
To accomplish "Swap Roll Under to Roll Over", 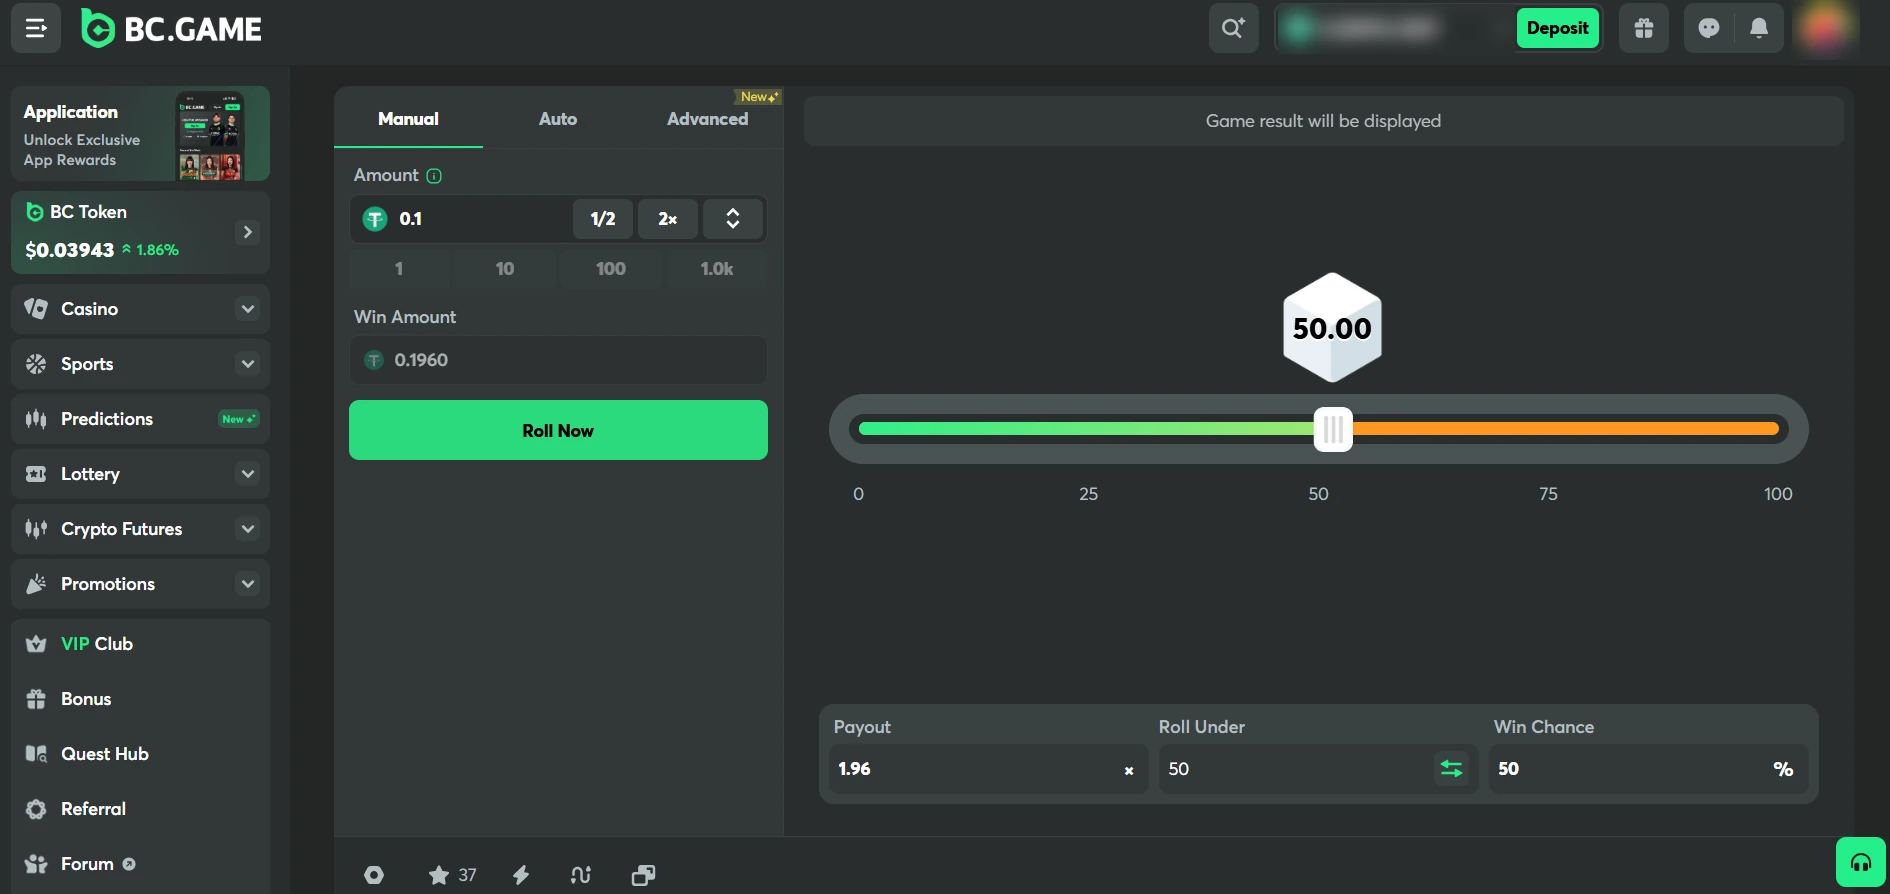I will tap(1451, 769).
